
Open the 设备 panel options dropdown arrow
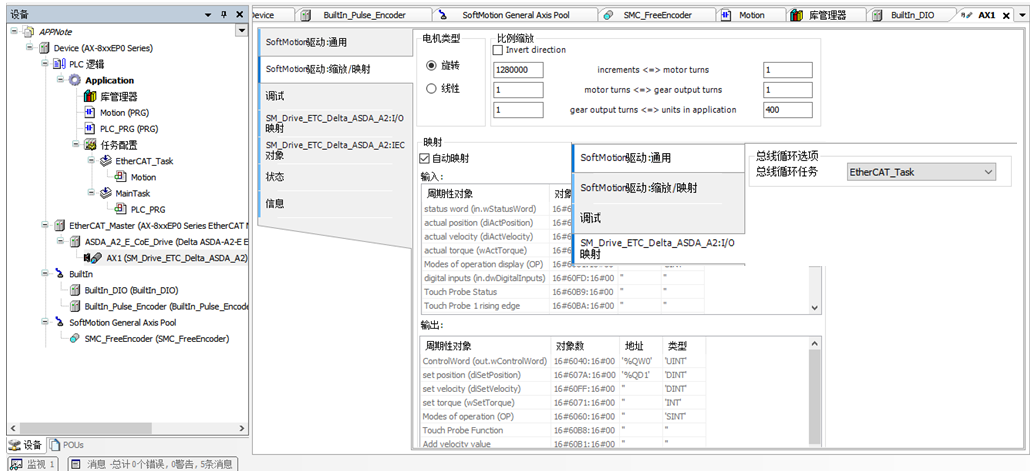point(208,14)
